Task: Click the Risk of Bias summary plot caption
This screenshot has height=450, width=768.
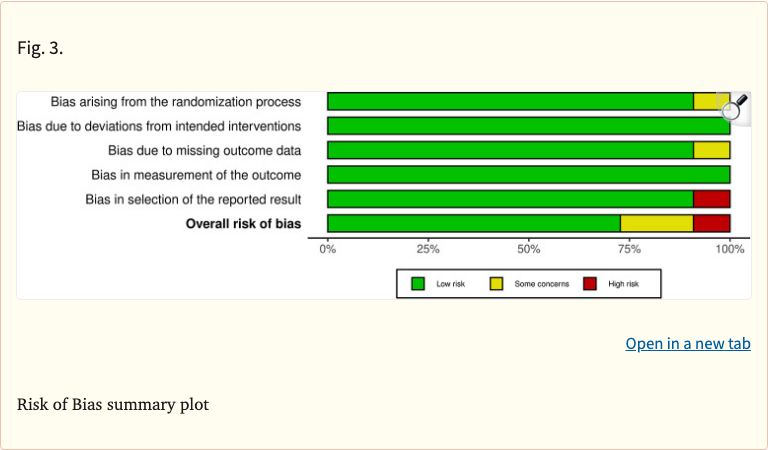Action: click(x=113, y=406)
